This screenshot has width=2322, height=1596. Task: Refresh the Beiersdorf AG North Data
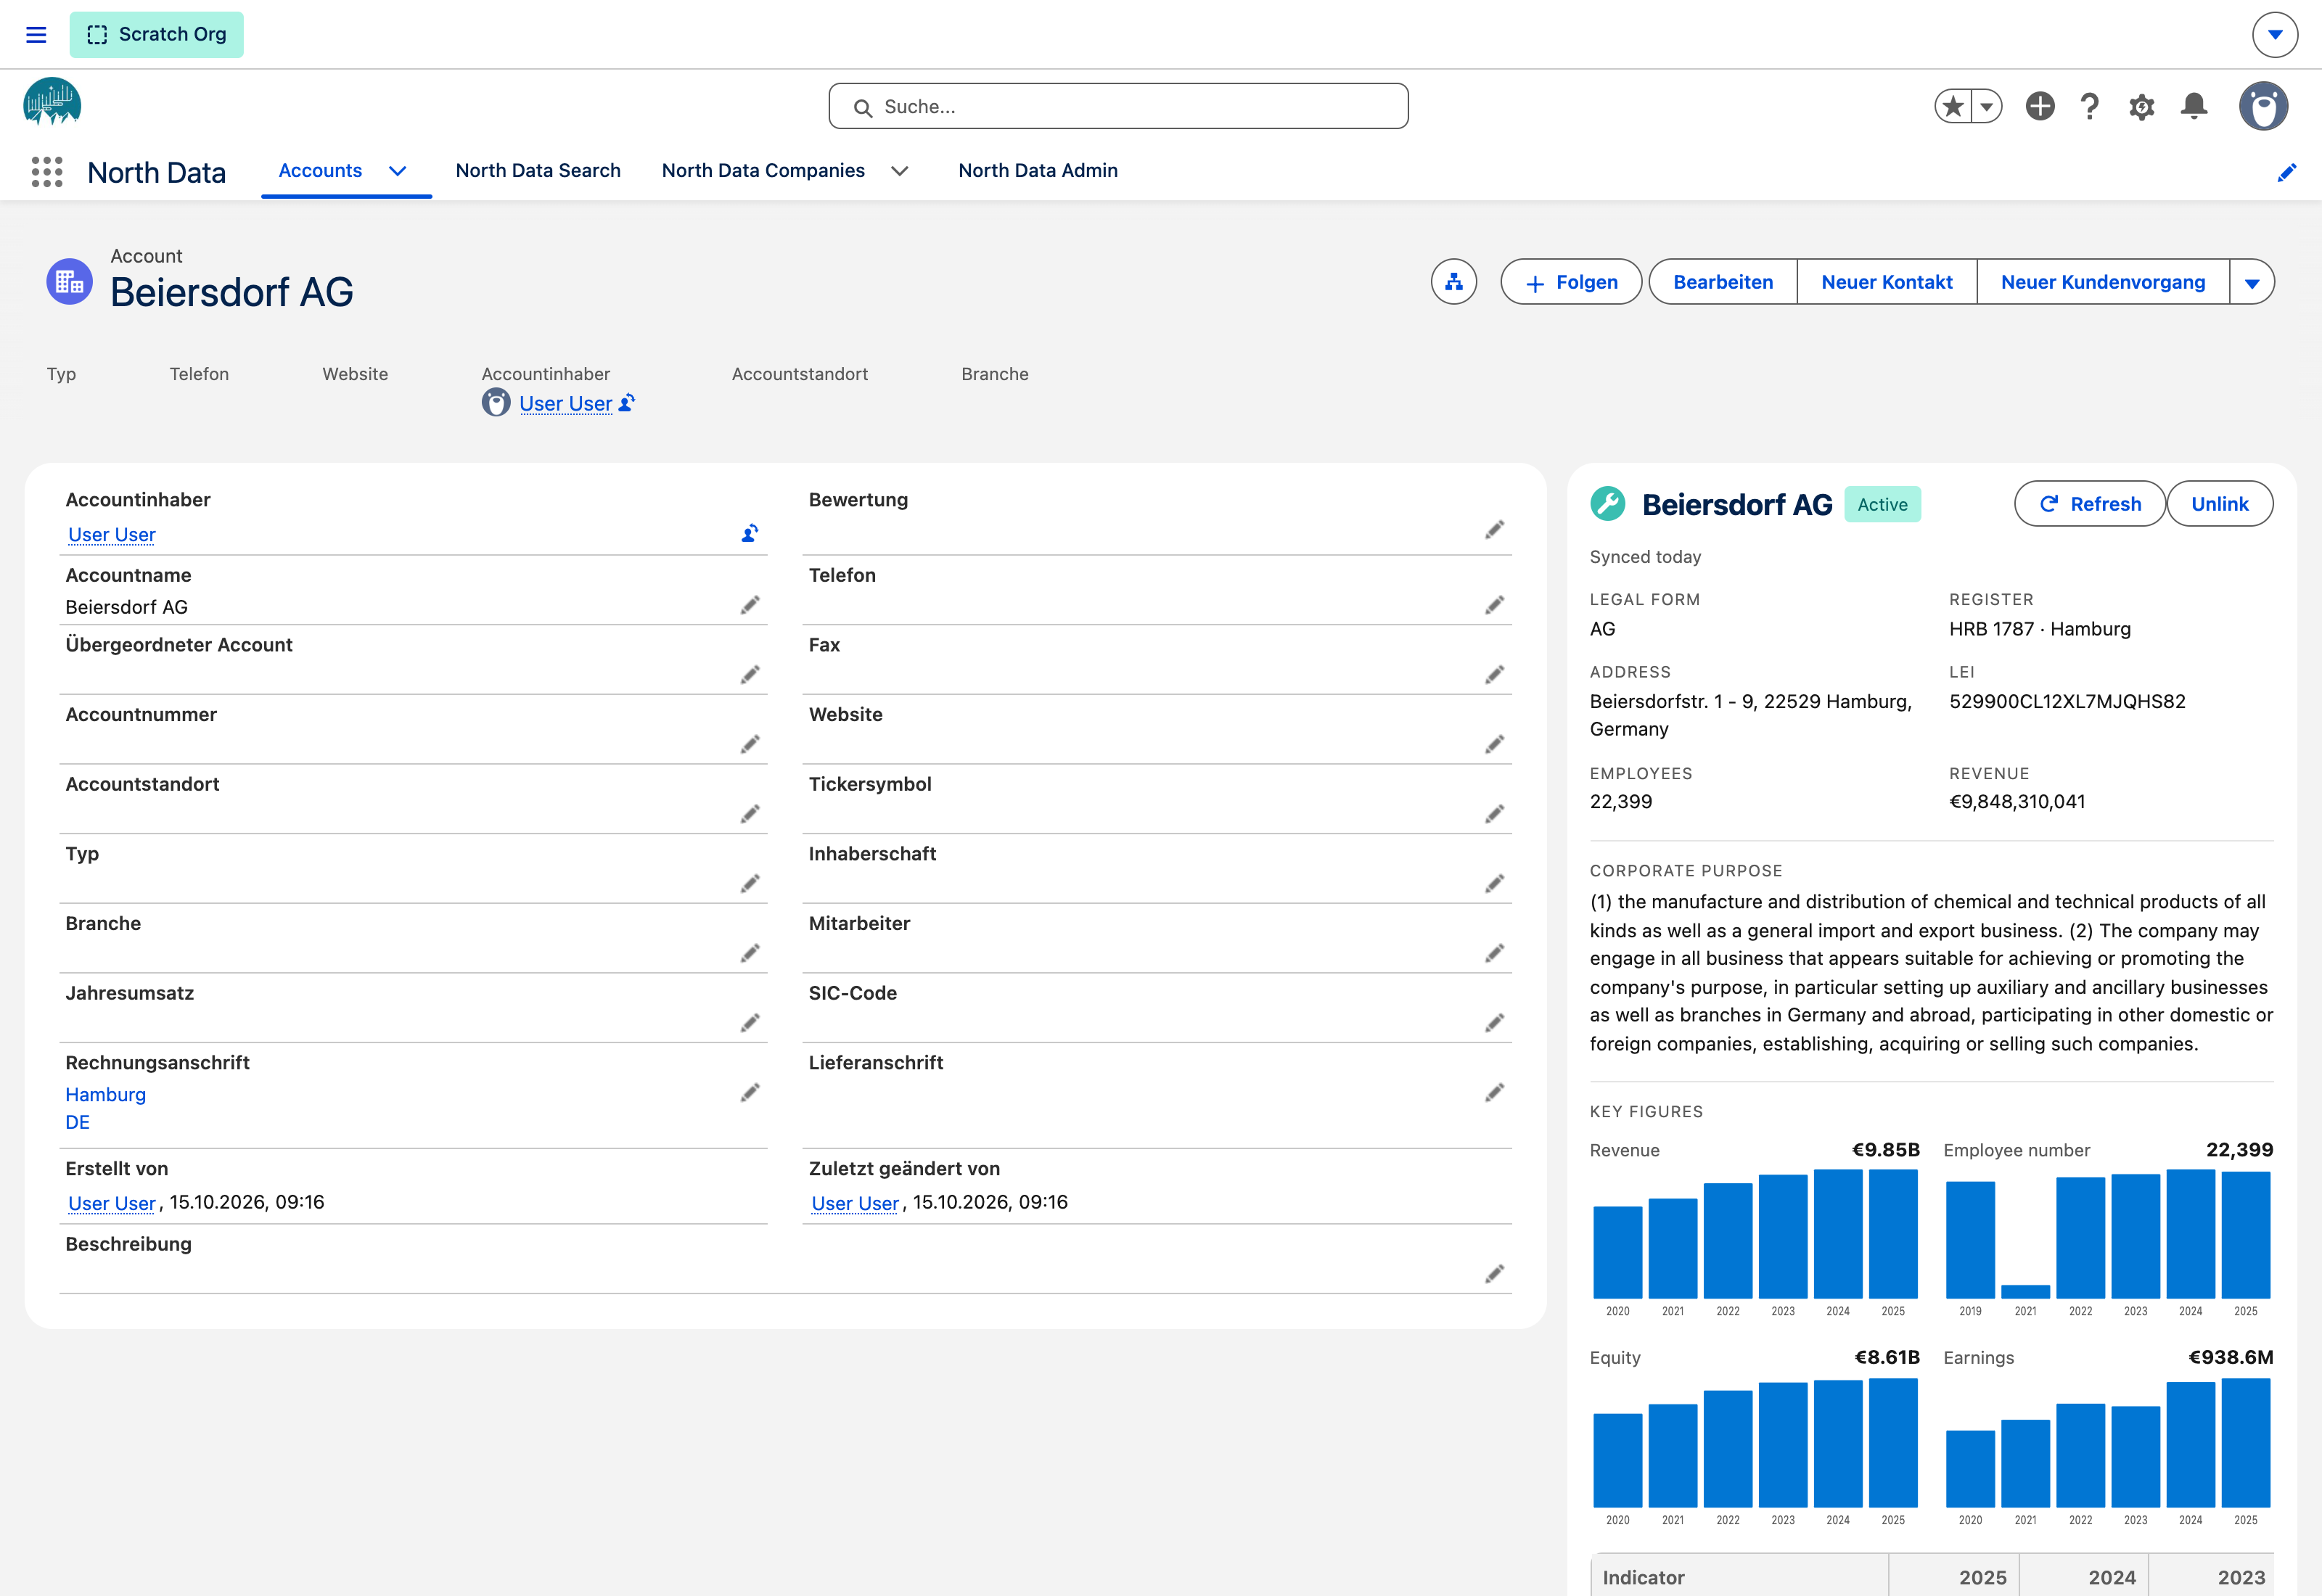tap(2090, 504)
